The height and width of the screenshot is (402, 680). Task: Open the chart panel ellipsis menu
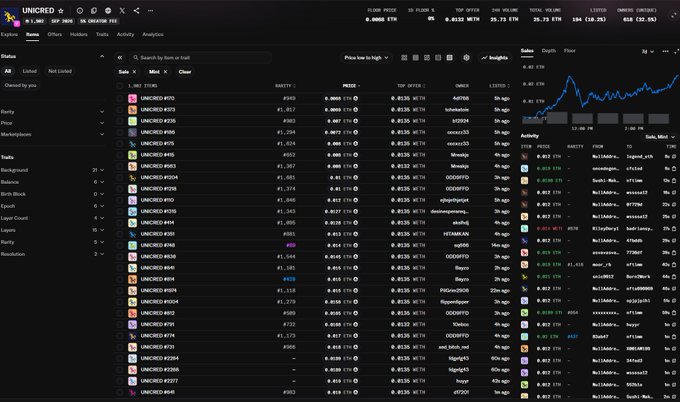pos(665,51)
